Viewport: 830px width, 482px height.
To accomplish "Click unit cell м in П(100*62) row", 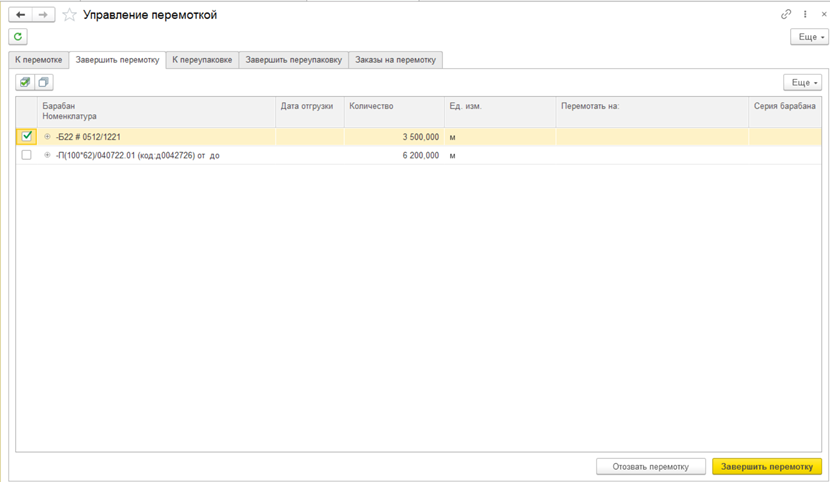I will (x=500, y=156).
